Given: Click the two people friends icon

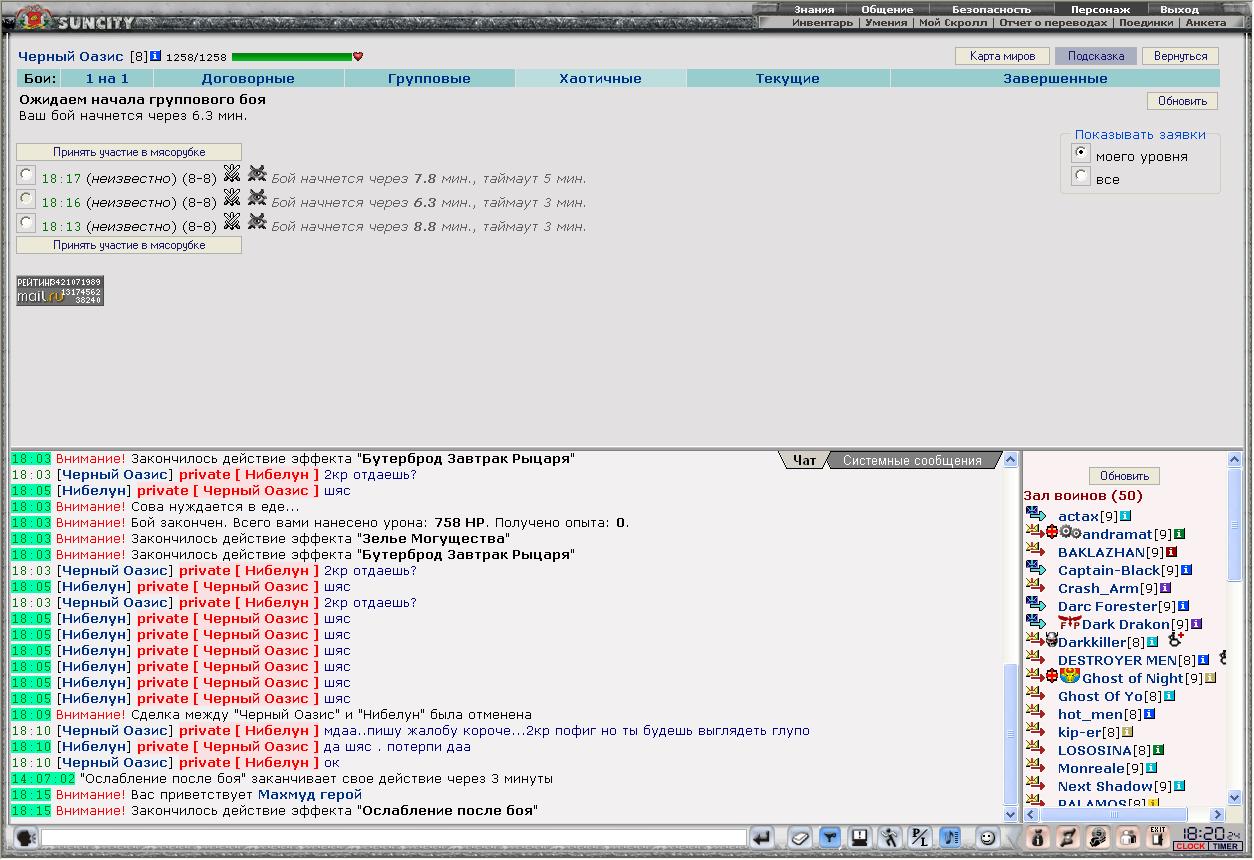Looking at the screenshot, I should point(1127,838).
